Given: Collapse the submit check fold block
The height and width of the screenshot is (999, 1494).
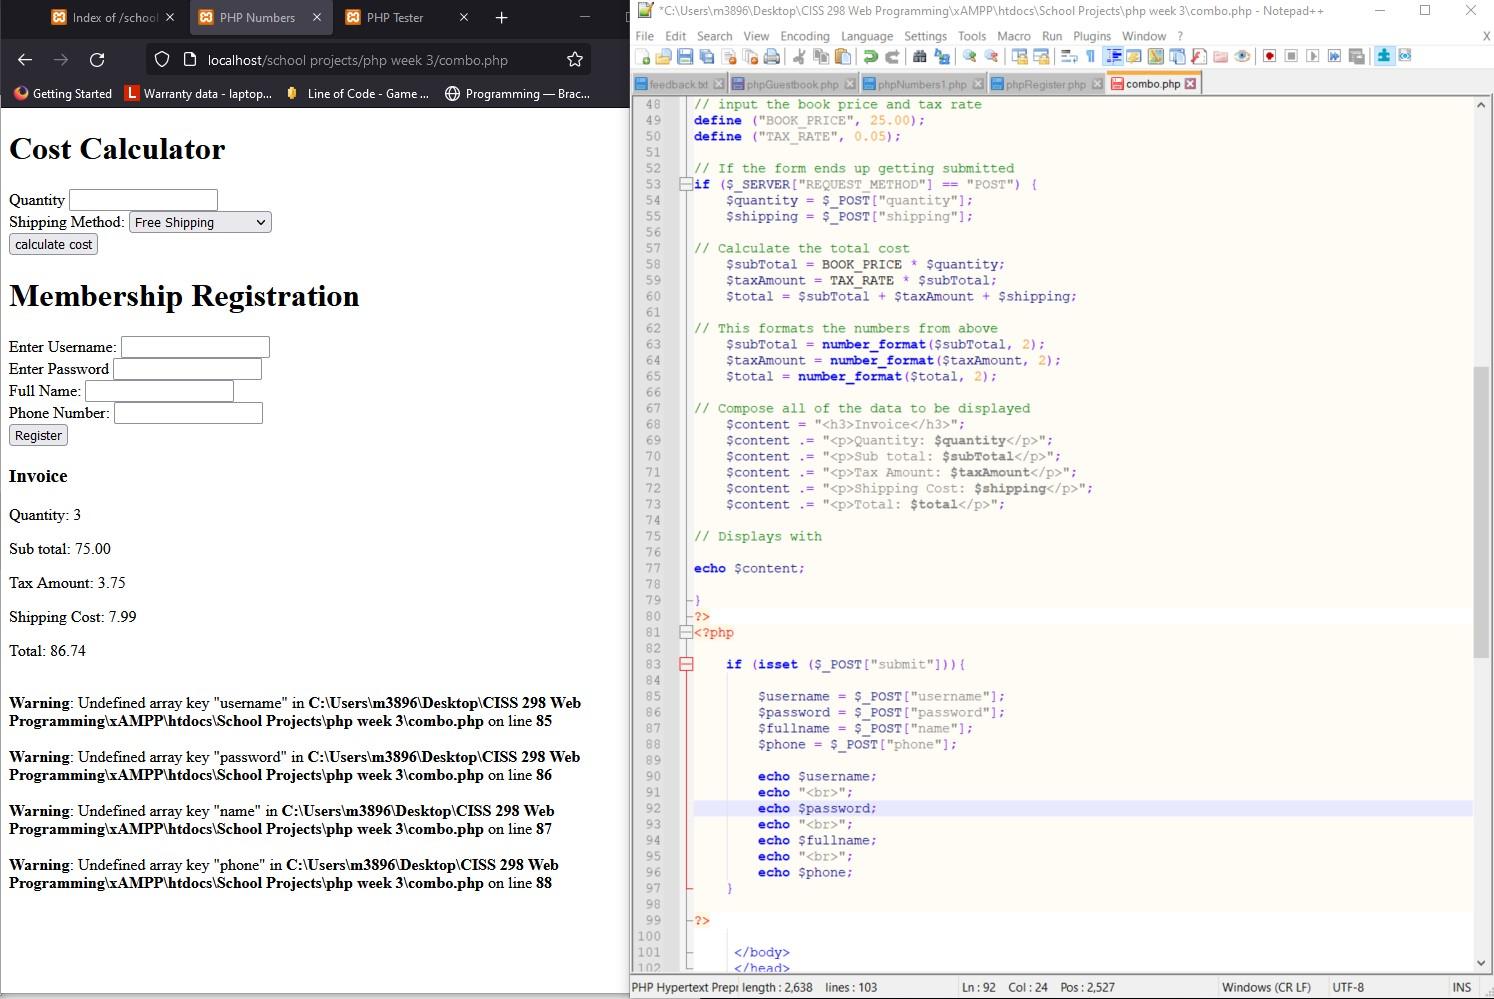Looking at the screenshot, I should tap(685, 663).
